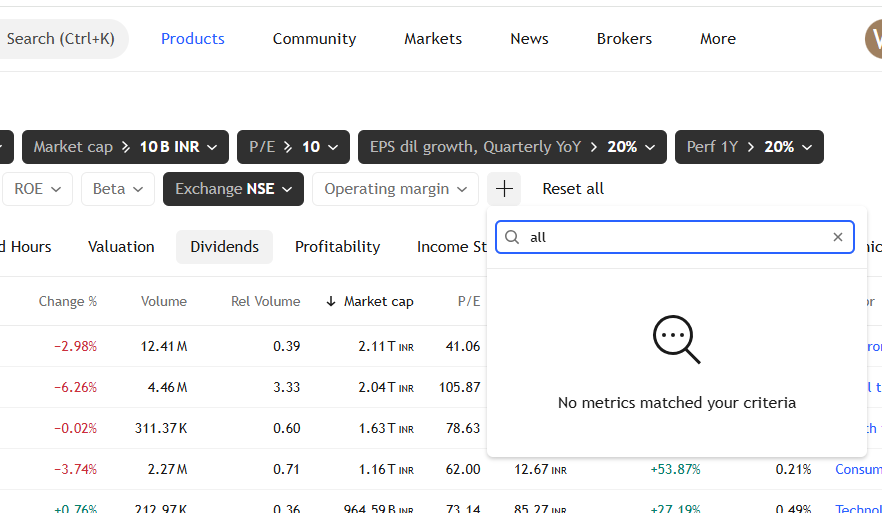Click Reset all filters
This screenshot has width=882, height=513.
[x=573, y=189]
